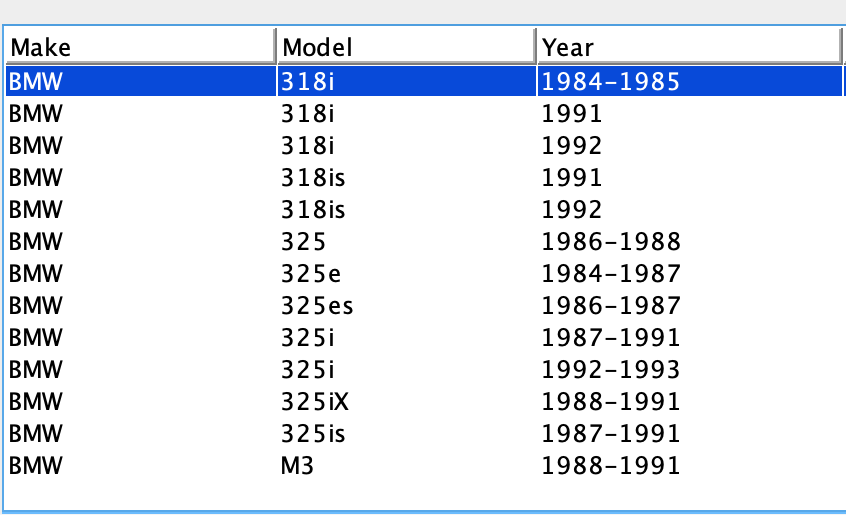Select the 325 model cell
The width and height of the screenshot is (846, 516).
point(406,241)
